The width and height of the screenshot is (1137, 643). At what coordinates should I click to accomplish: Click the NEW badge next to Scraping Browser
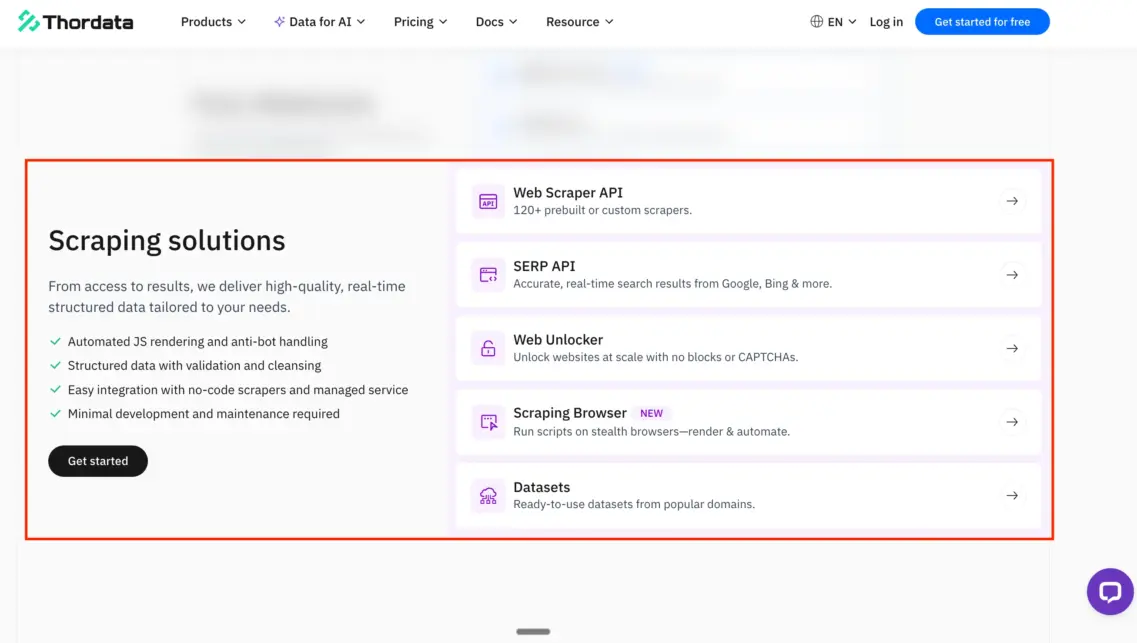coord(651,413)
